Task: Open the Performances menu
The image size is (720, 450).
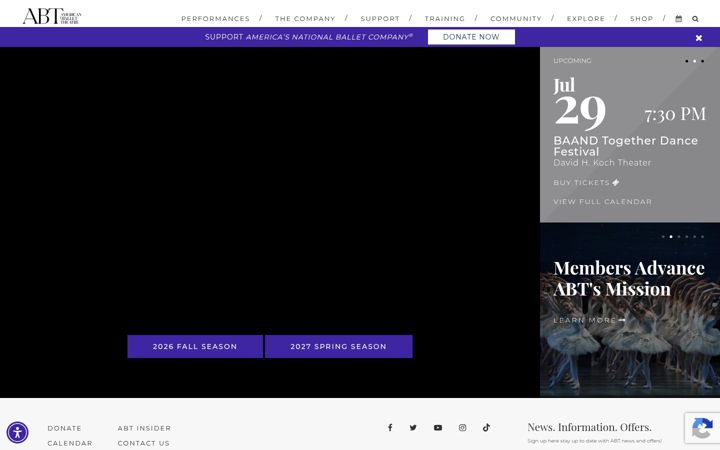Action: [x=215, y=19]
